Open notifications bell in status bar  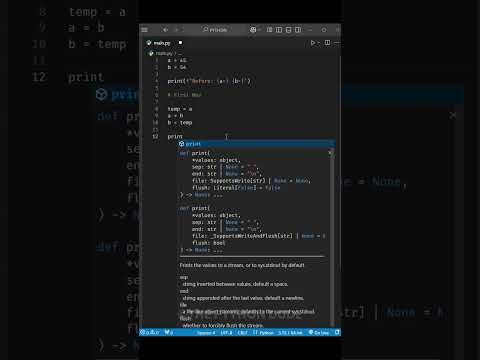point(337,332)
